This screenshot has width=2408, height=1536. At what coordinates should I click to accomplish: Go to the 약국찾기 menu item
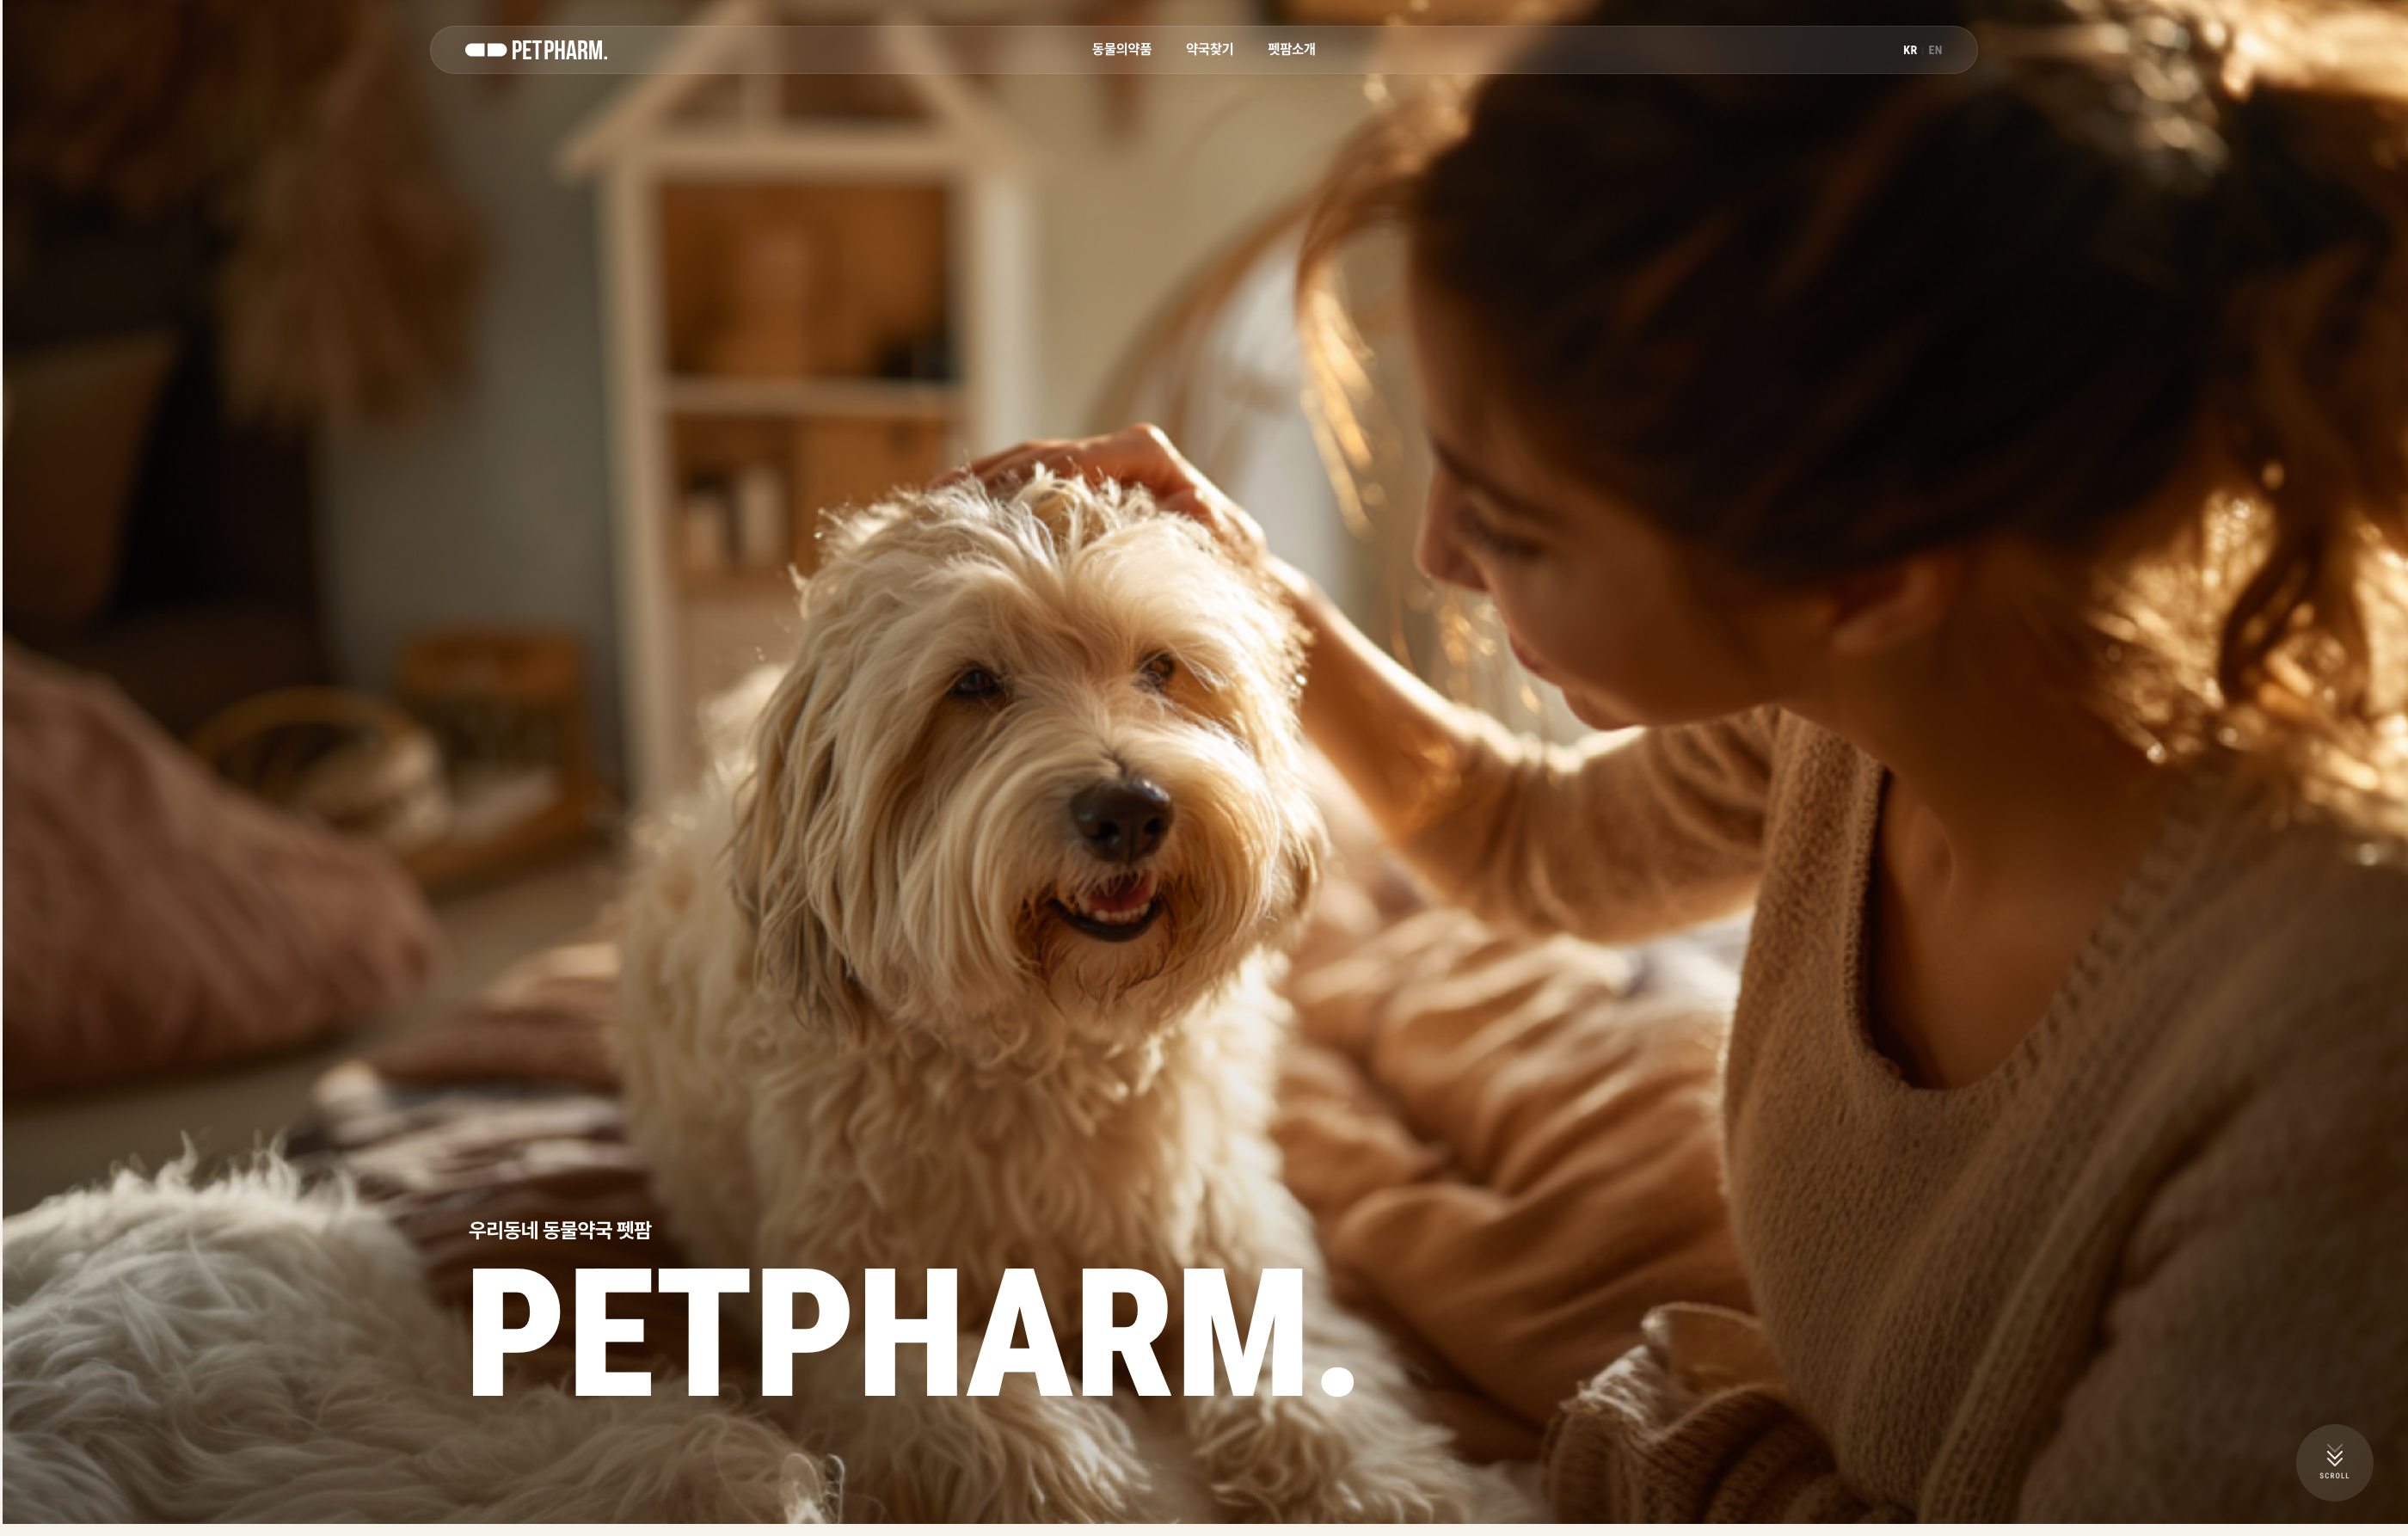[x=1209, y=49]
